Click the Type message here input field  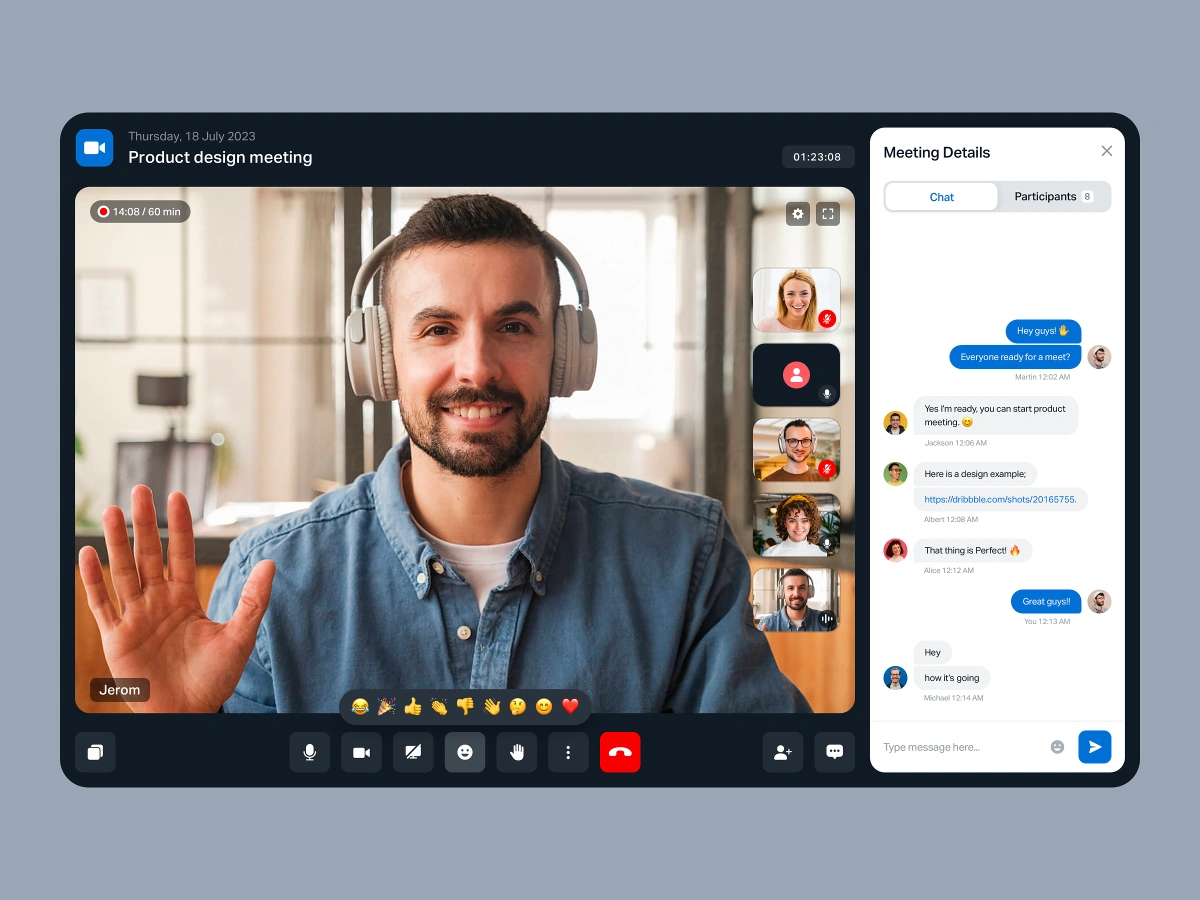pos(960,747)
